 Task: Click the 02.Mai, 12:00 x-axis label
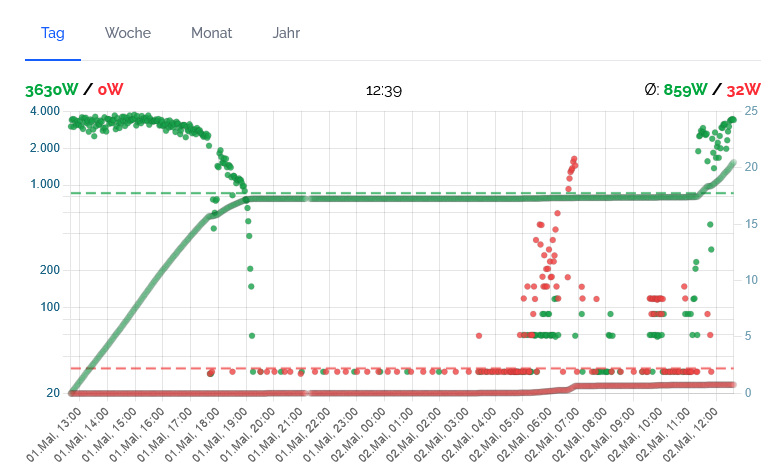703,427
